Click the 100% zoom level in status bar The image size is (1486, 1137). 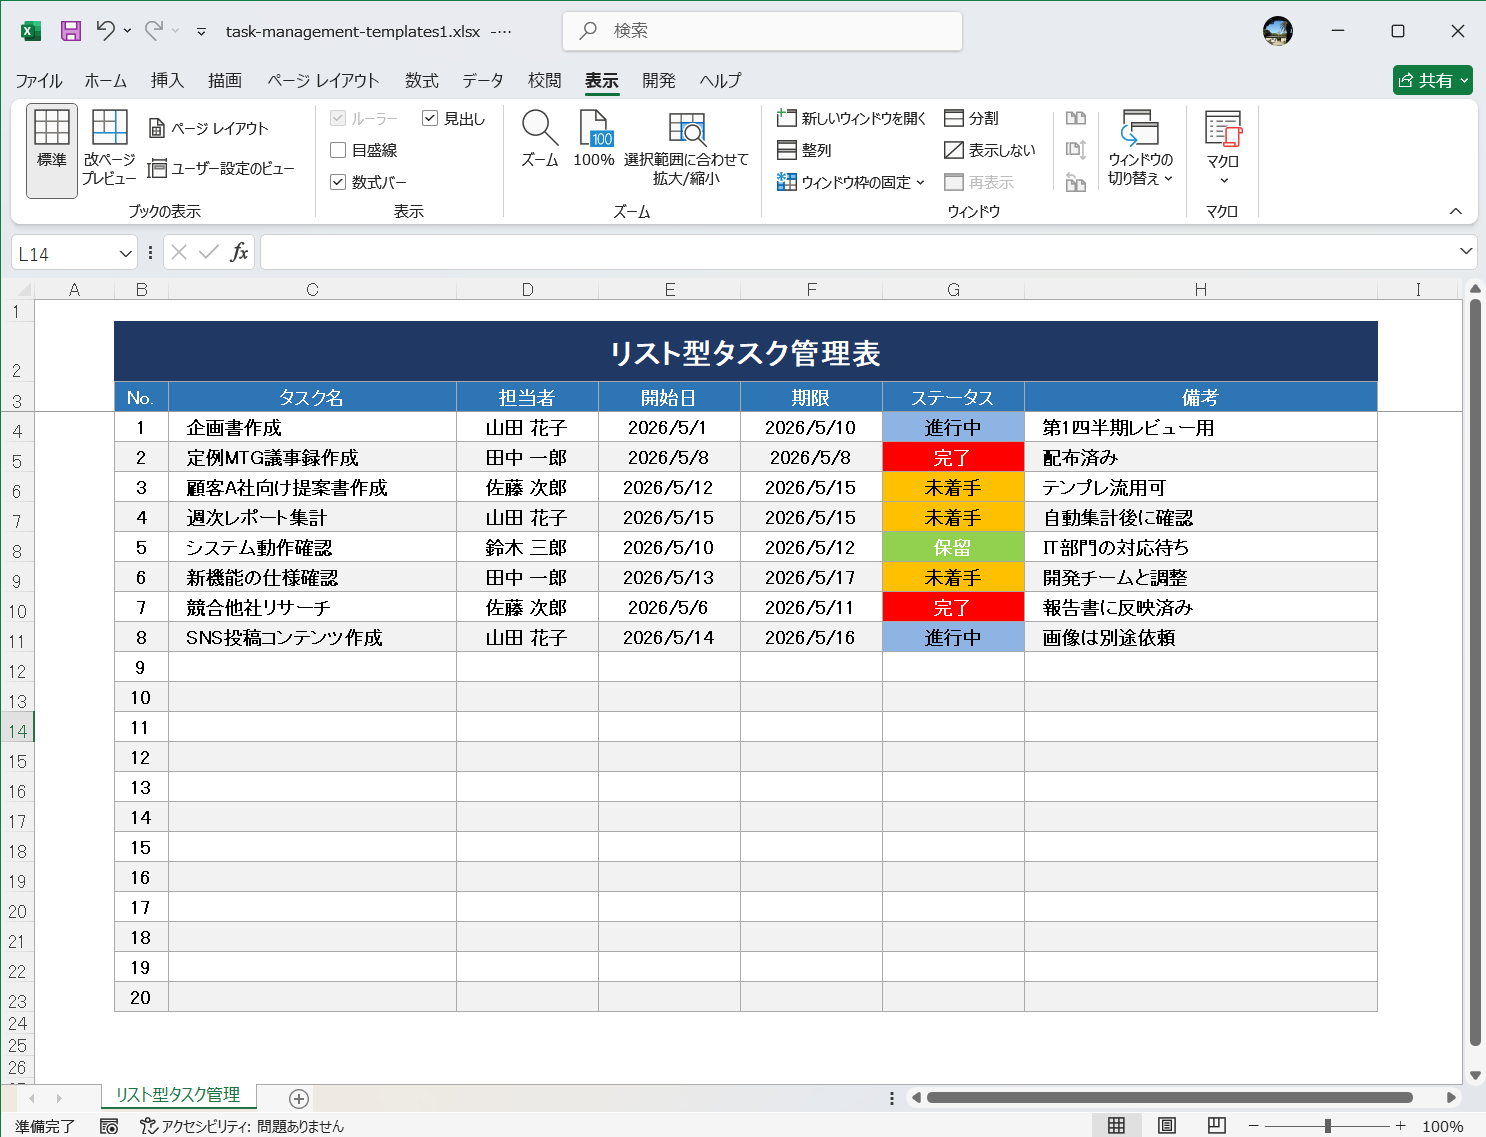(x=1443, y=1126)
